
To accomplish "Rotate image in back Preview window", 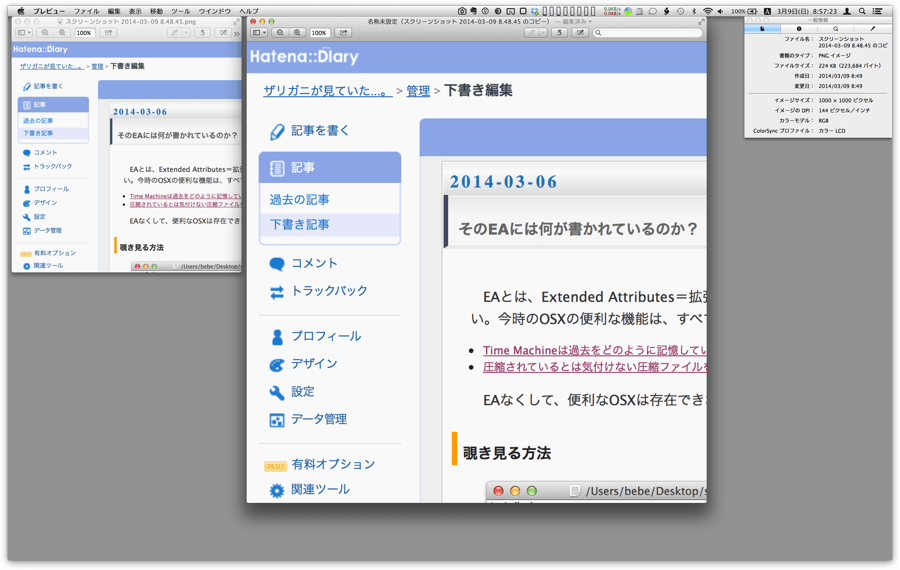I will tap(202, 33).
